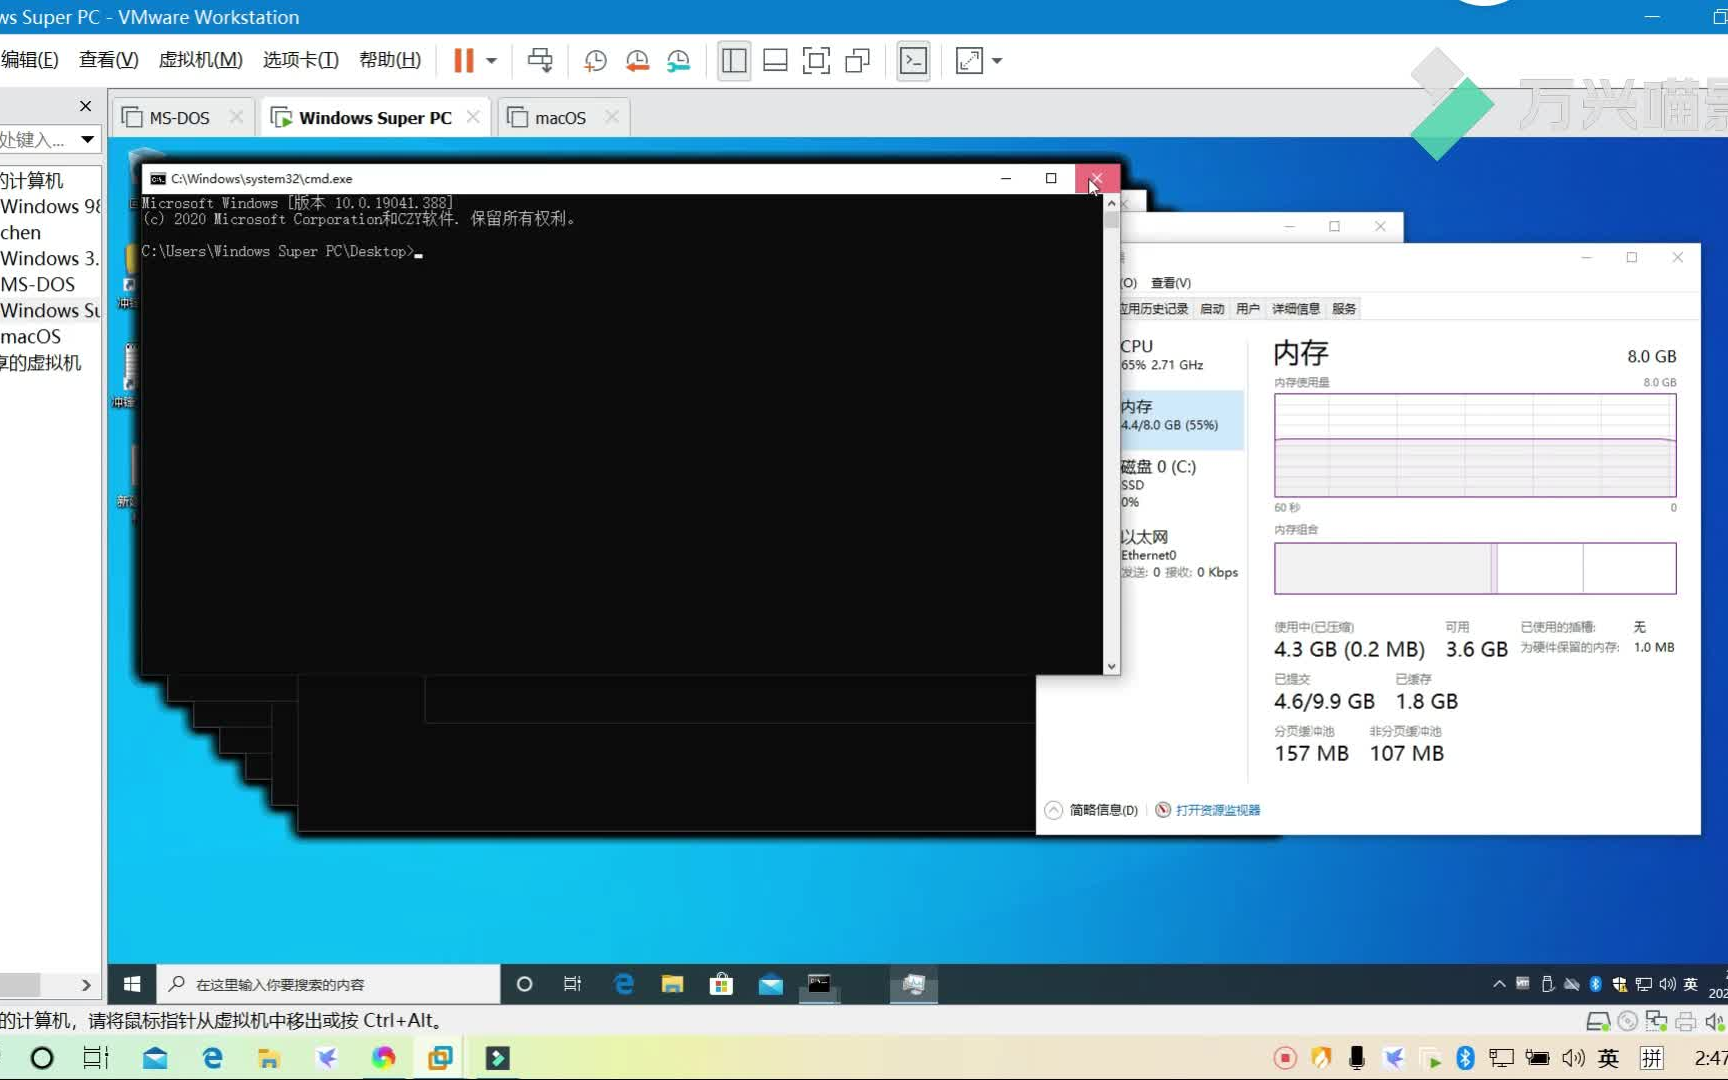1728x1080 pixels.
Task: Open File Explorer from the guest taskbar
Action: click(672, 984)
